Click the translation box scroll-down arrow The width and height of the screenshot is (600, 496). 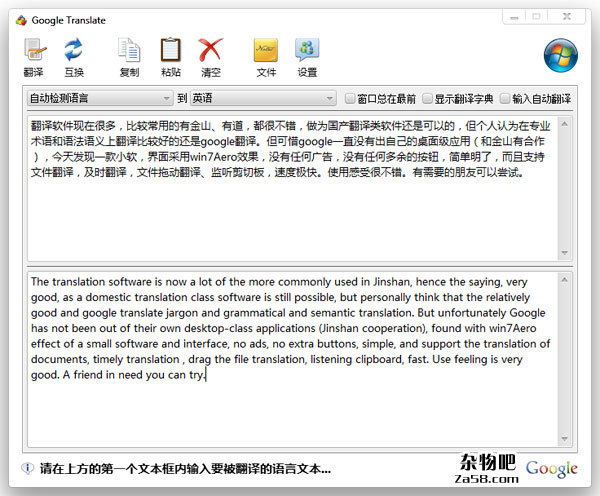[x=564, y=439]
